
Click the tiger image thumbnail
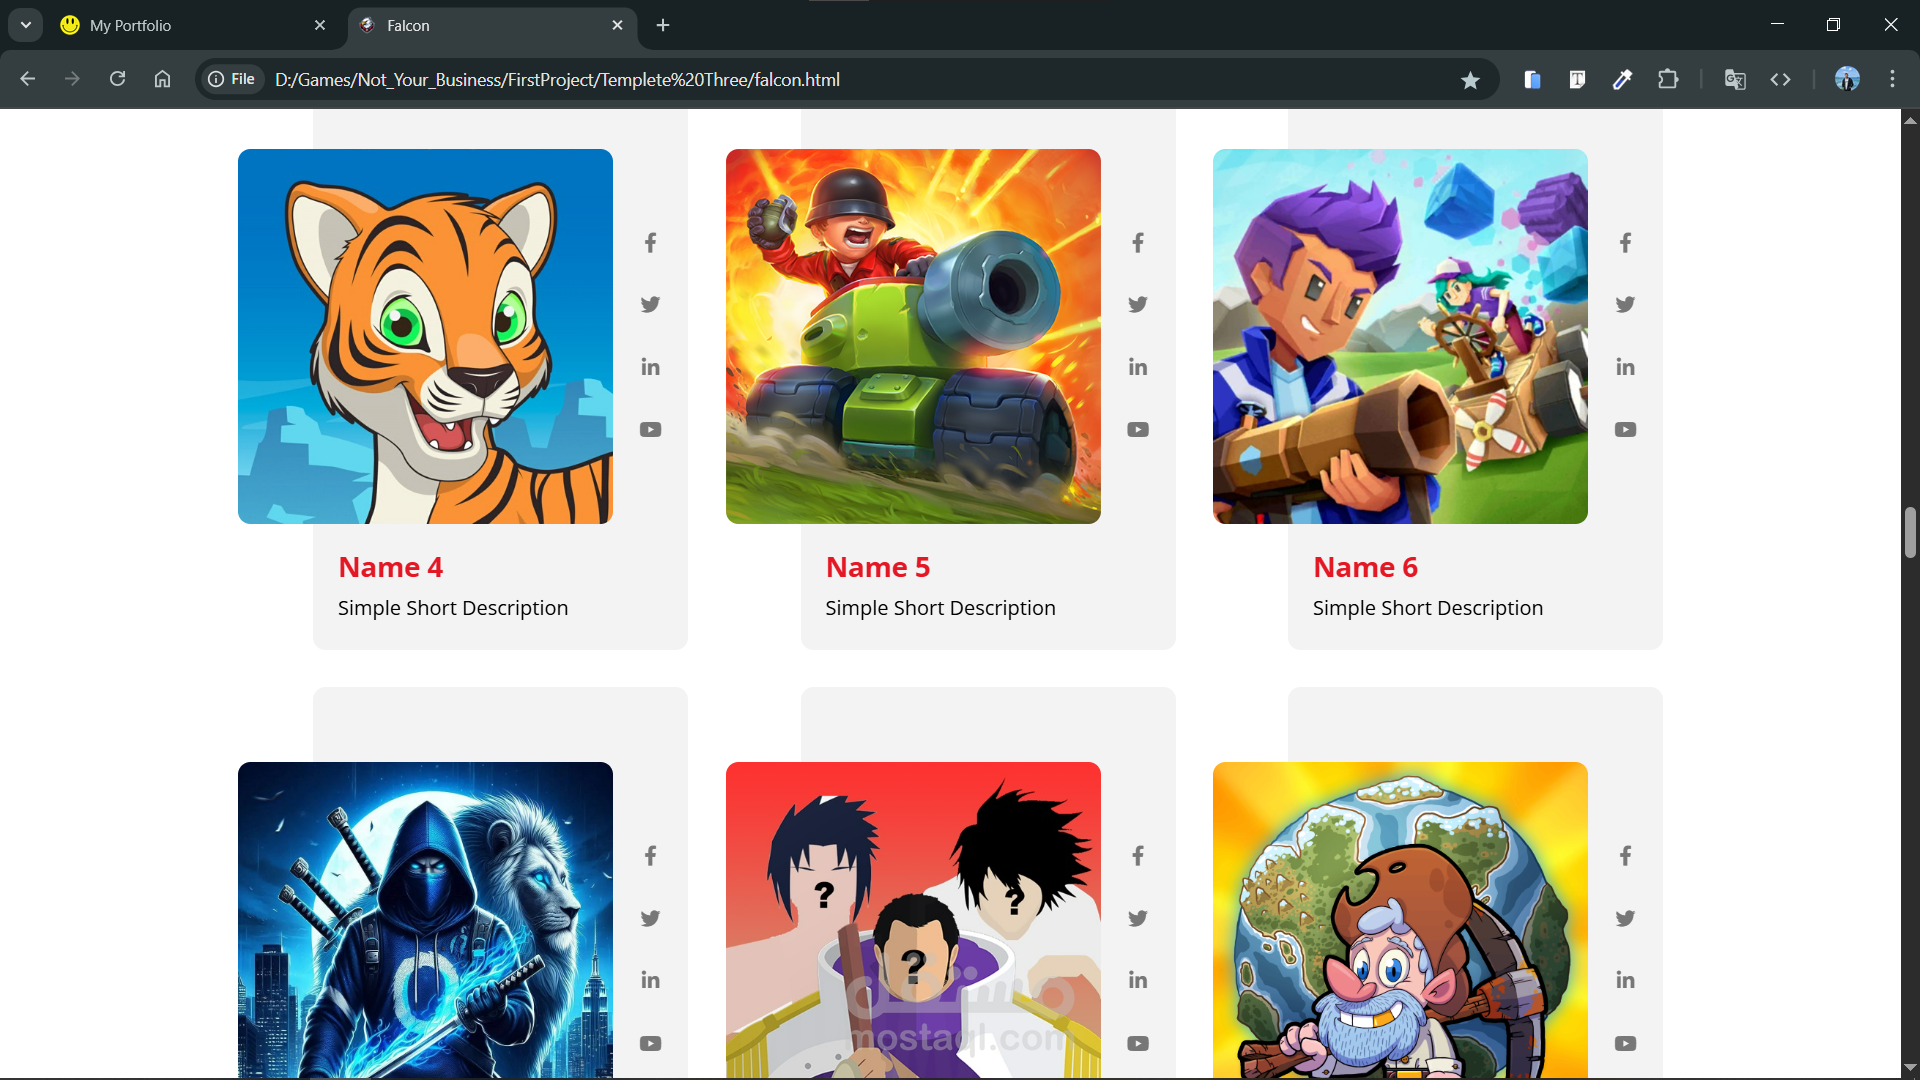pos(425,336)
